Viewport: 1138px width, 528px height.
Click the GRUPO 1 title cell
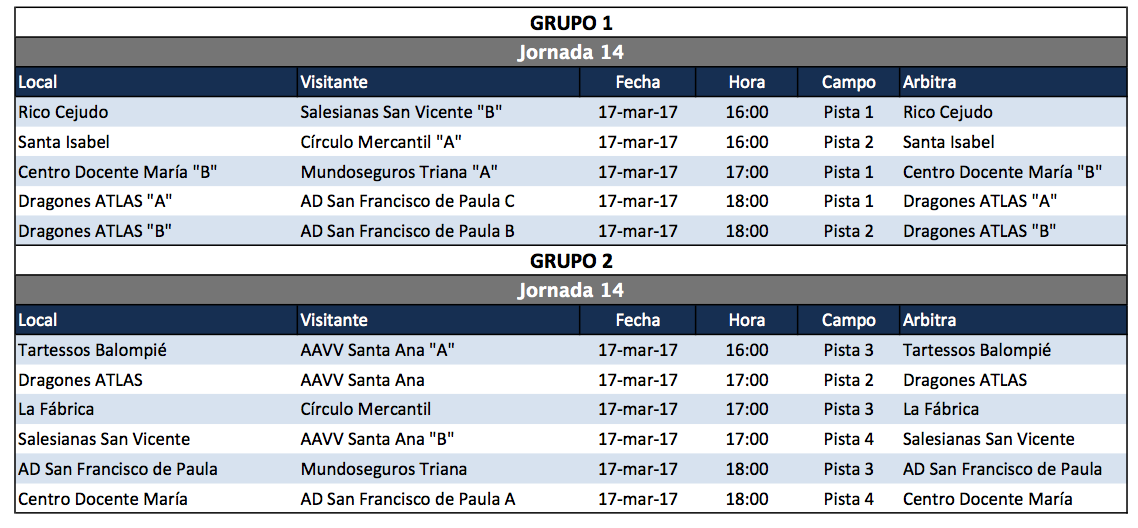coord(570,23)
